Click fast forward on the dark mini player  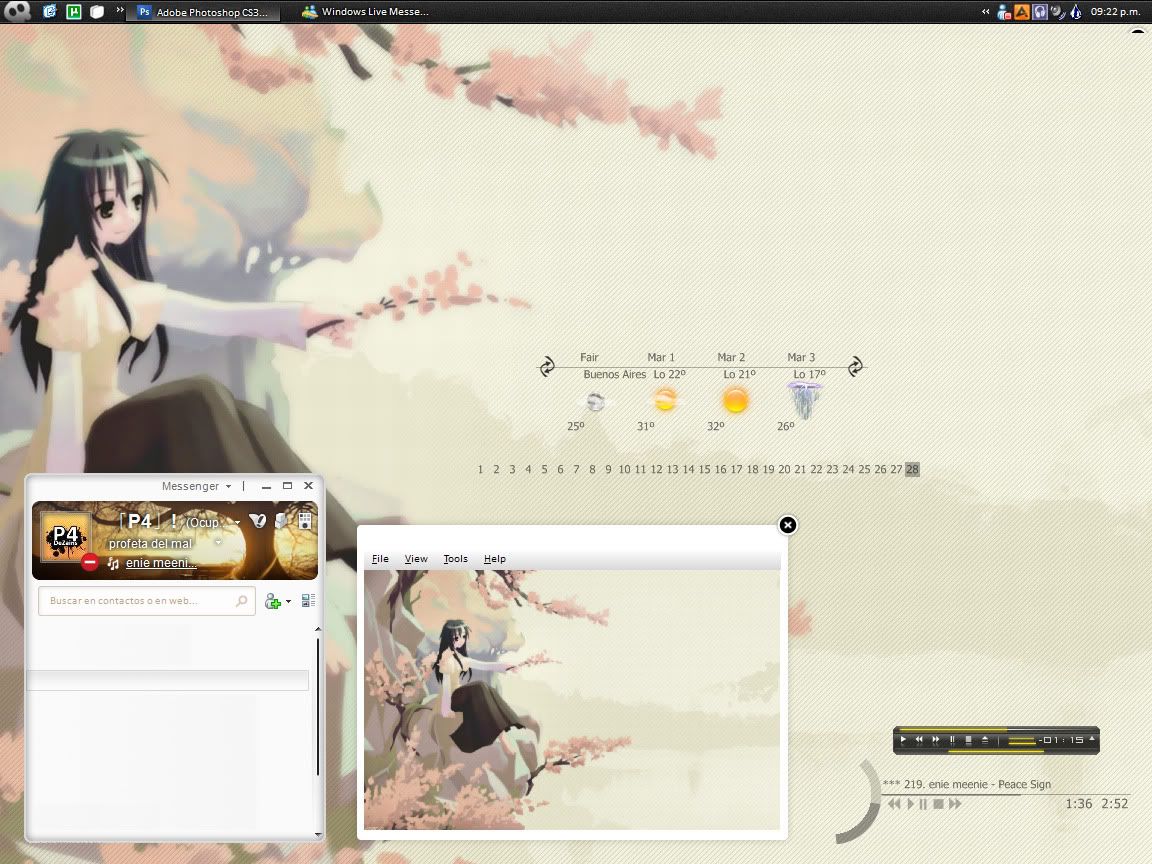[935, 740]
